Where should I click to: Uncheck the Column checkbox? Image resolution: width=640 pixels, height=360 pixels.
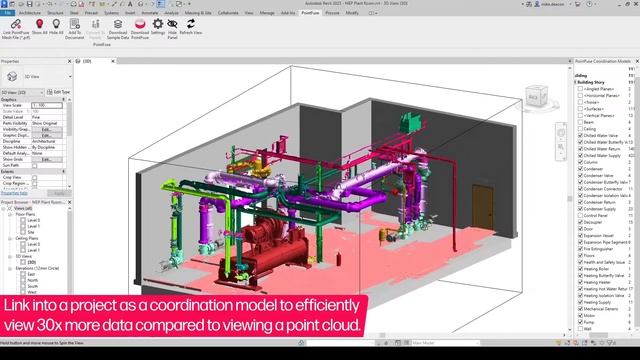(580, 162)
